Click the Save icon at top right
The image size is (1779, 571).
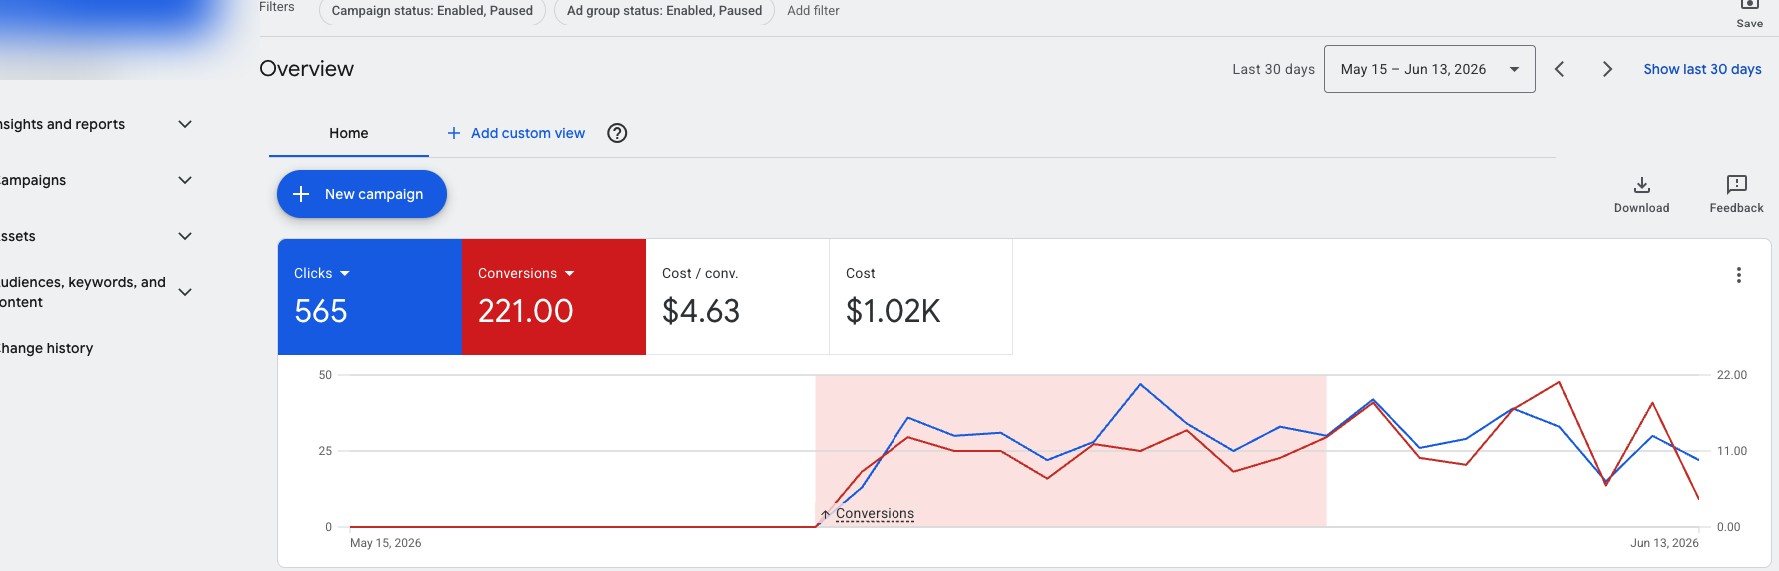point(1749,5)
